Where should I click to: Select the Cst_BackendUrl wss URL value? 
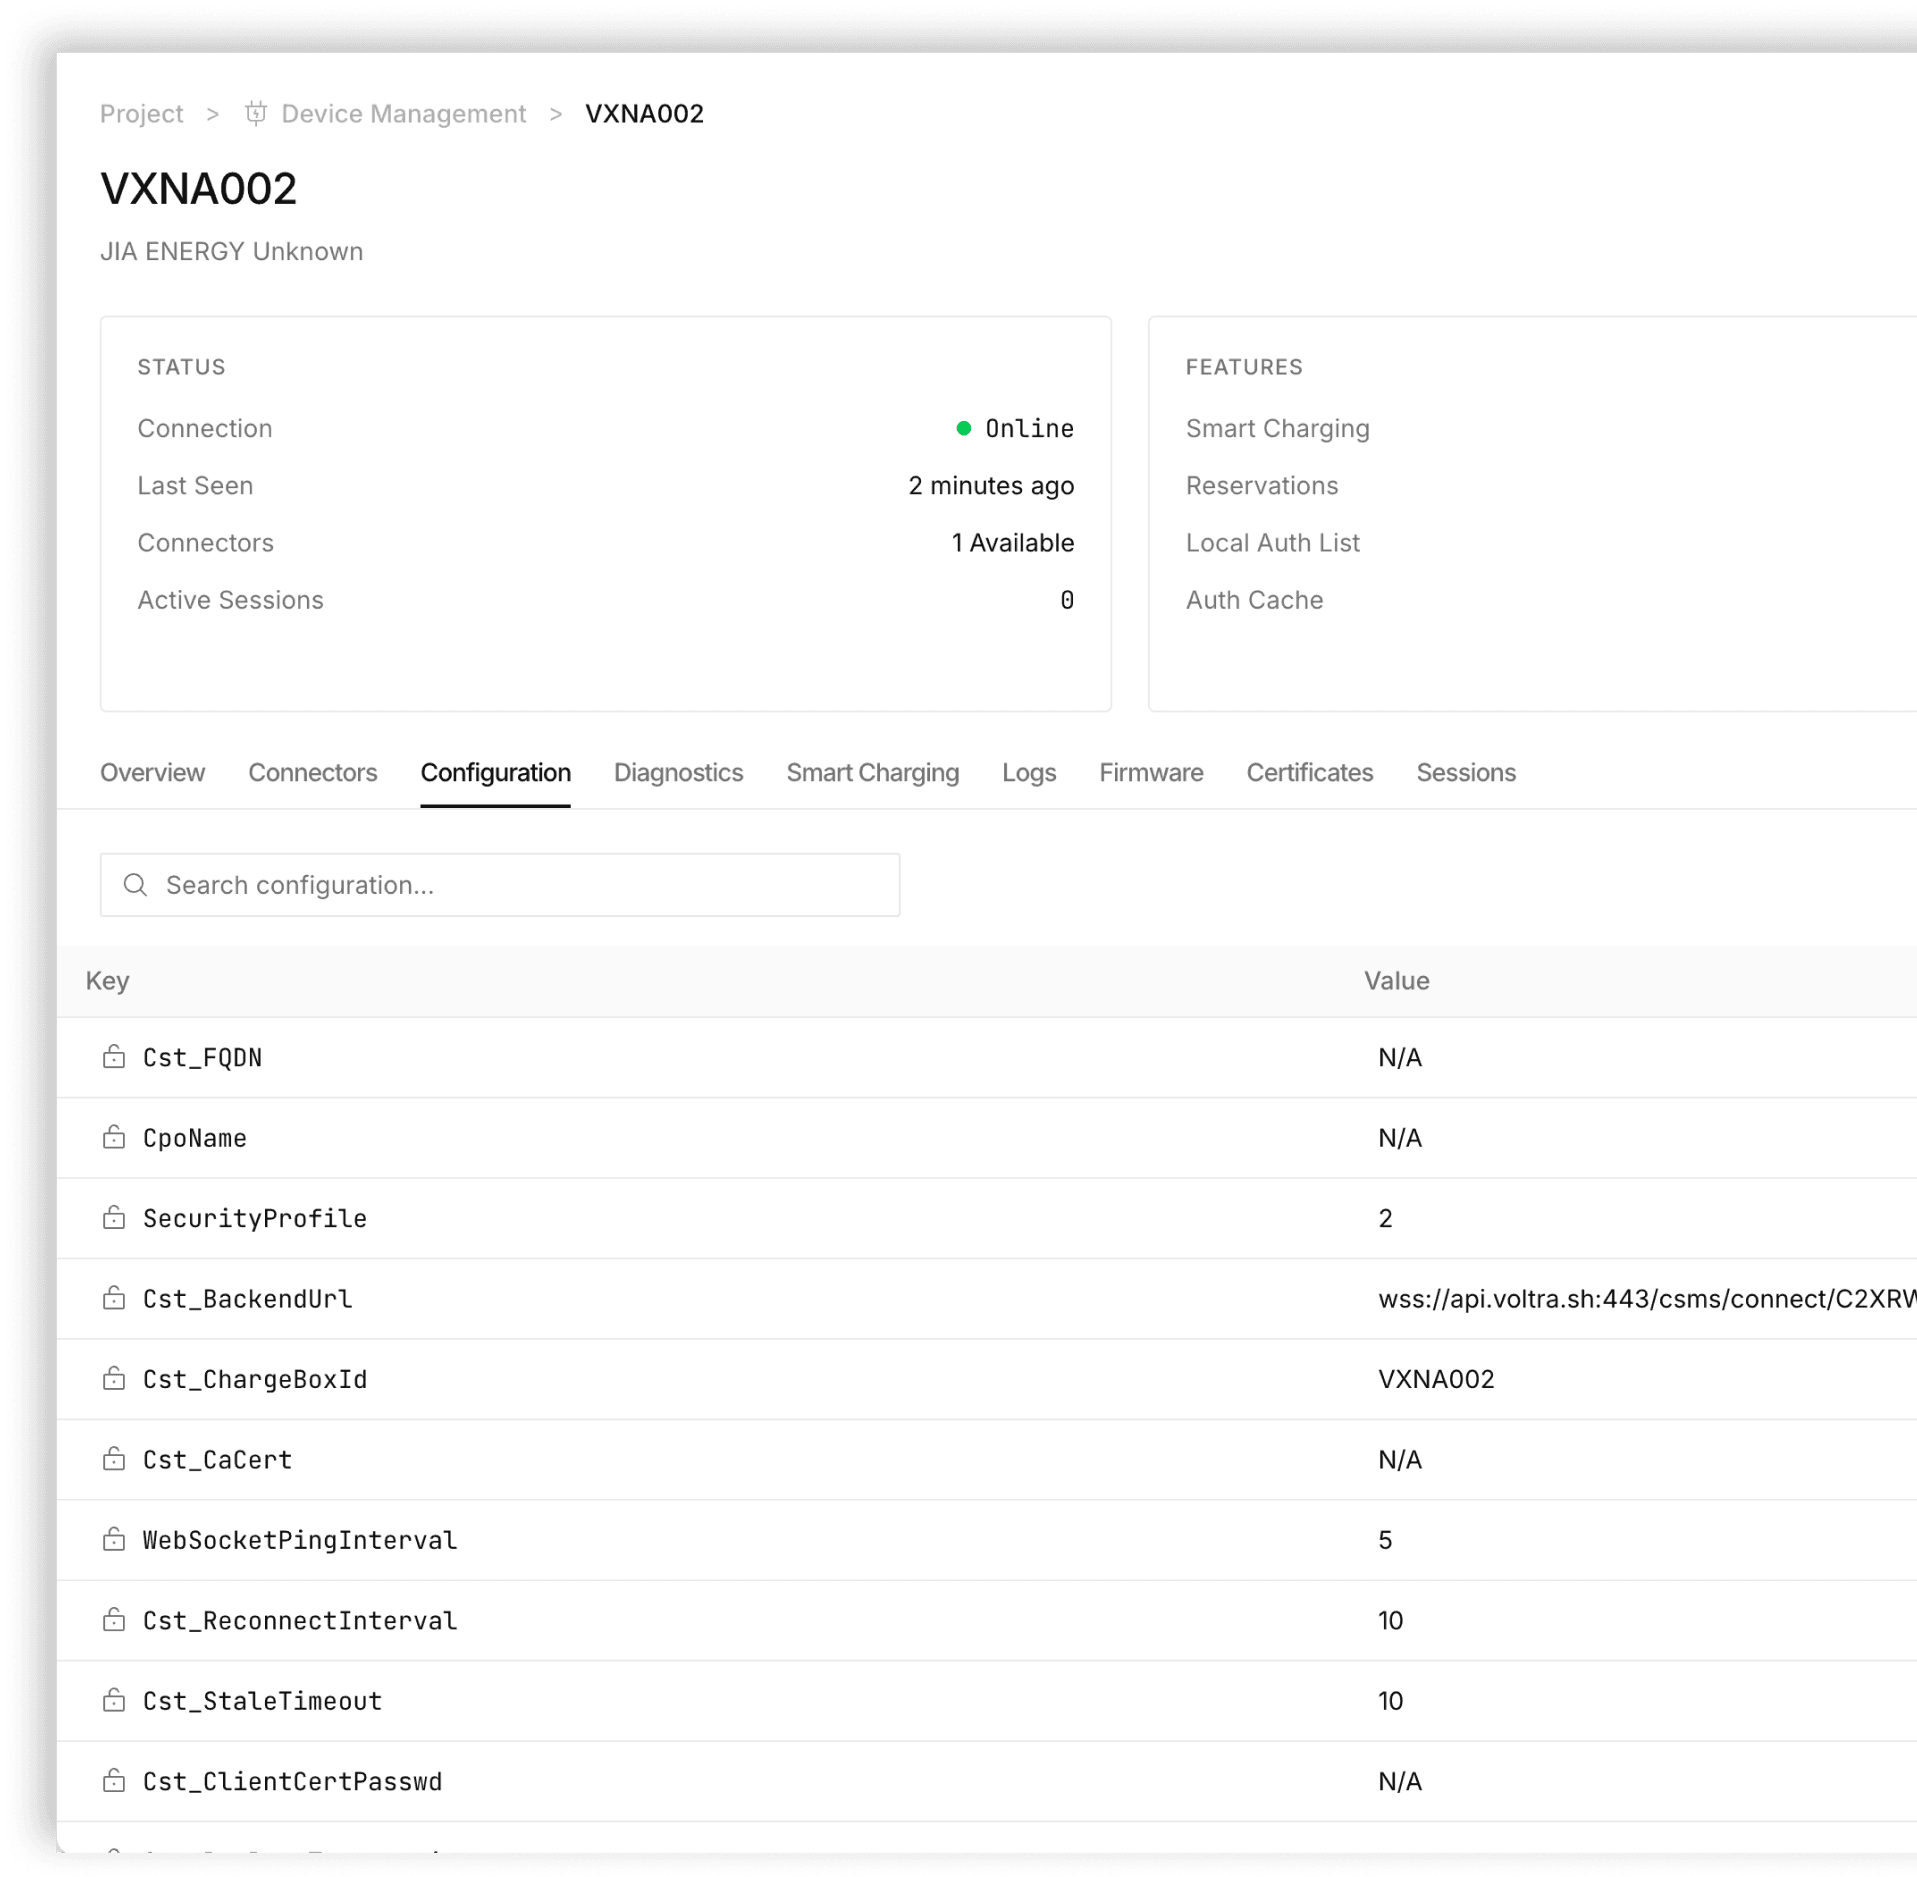[x=1647, y=1299]
